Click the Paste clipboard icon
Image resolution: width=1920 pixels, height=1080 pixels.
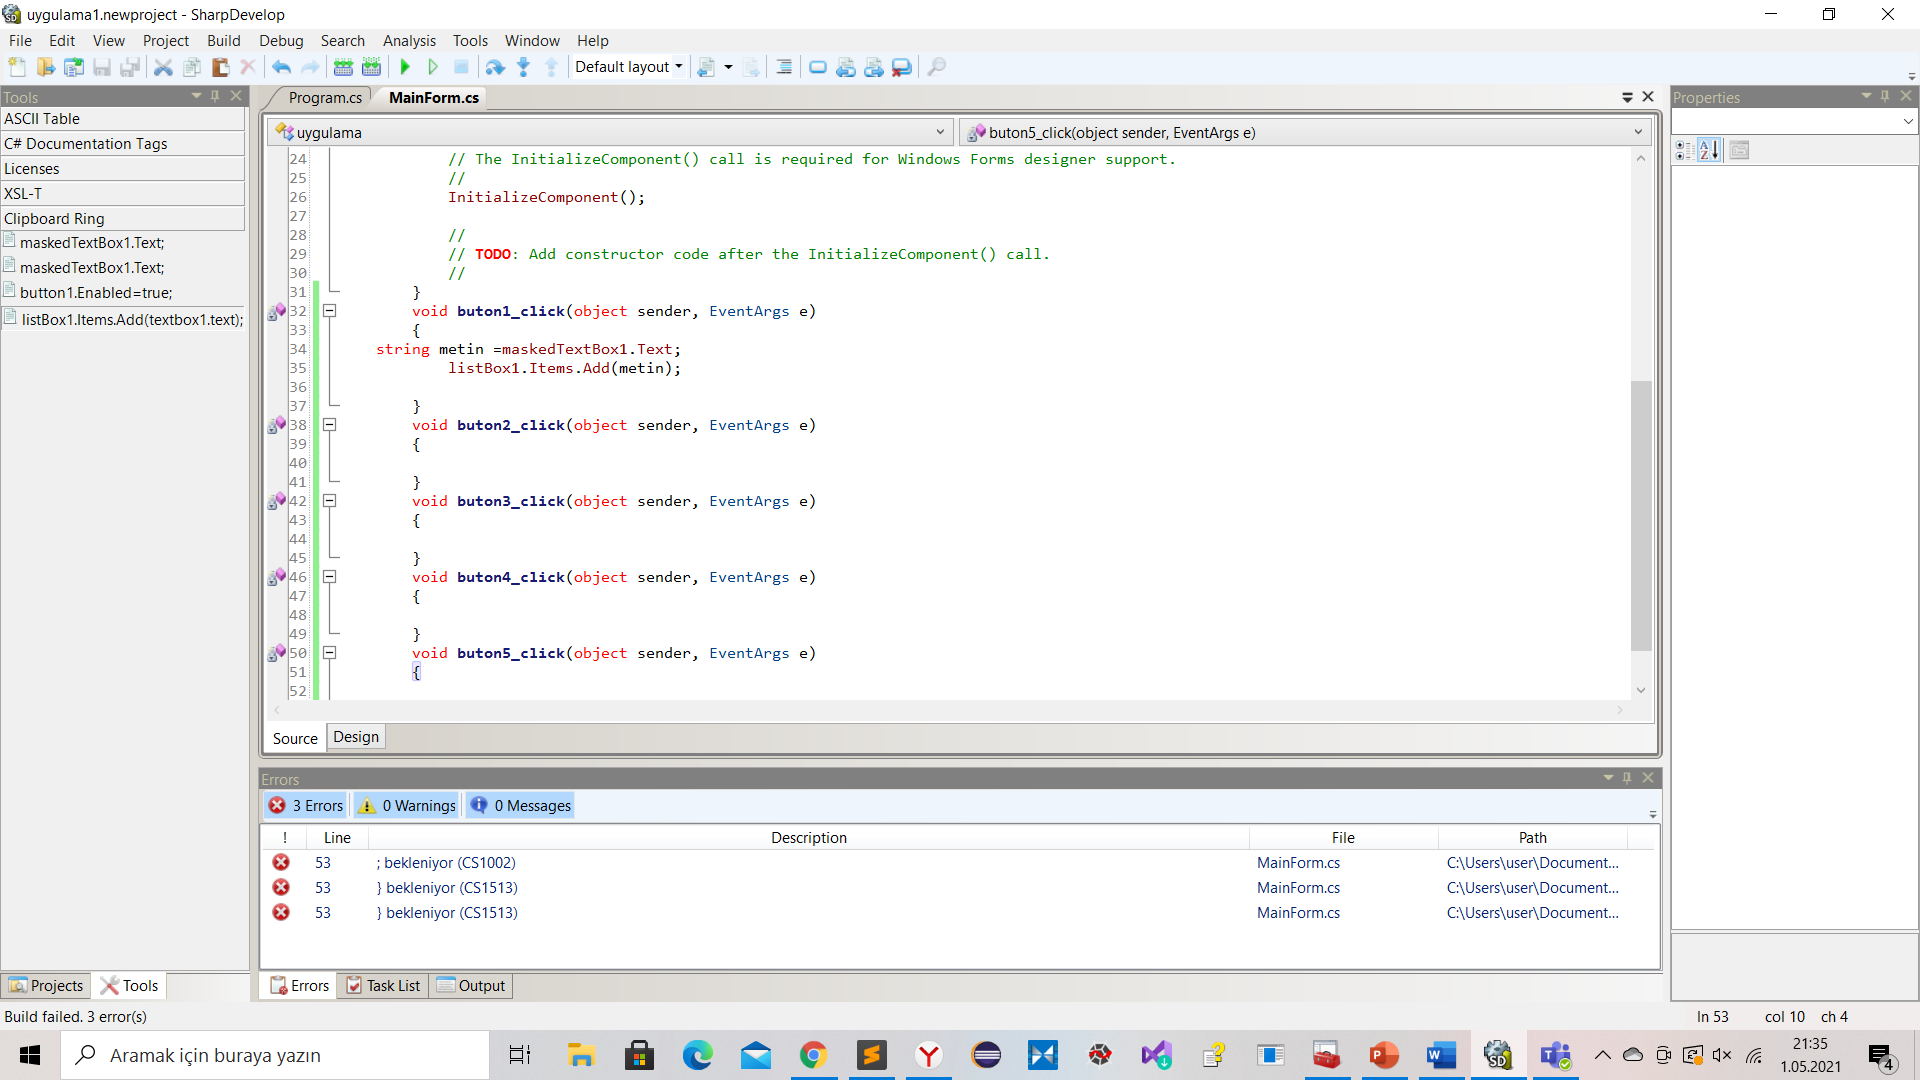(x=220, y=67)
